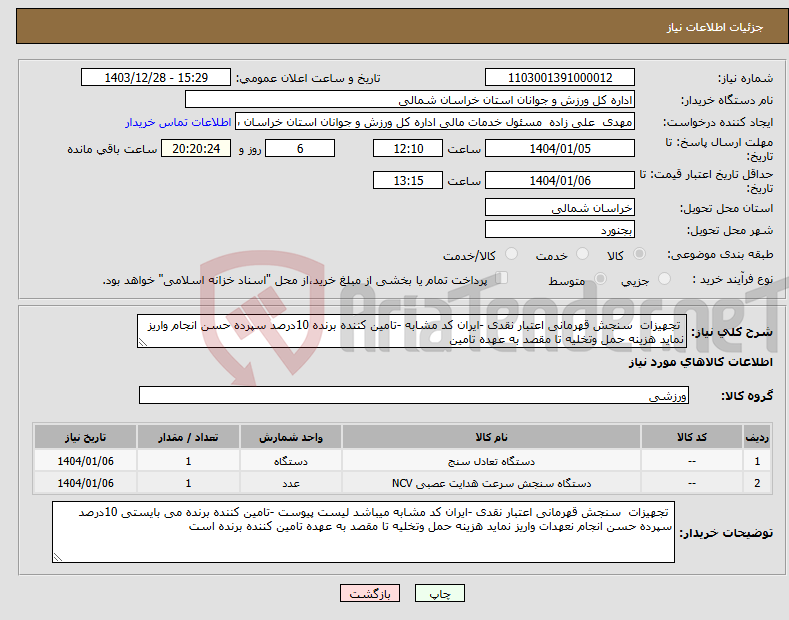Click the نام کالا column header
789x620 pixels.
[x=491, y=437]
